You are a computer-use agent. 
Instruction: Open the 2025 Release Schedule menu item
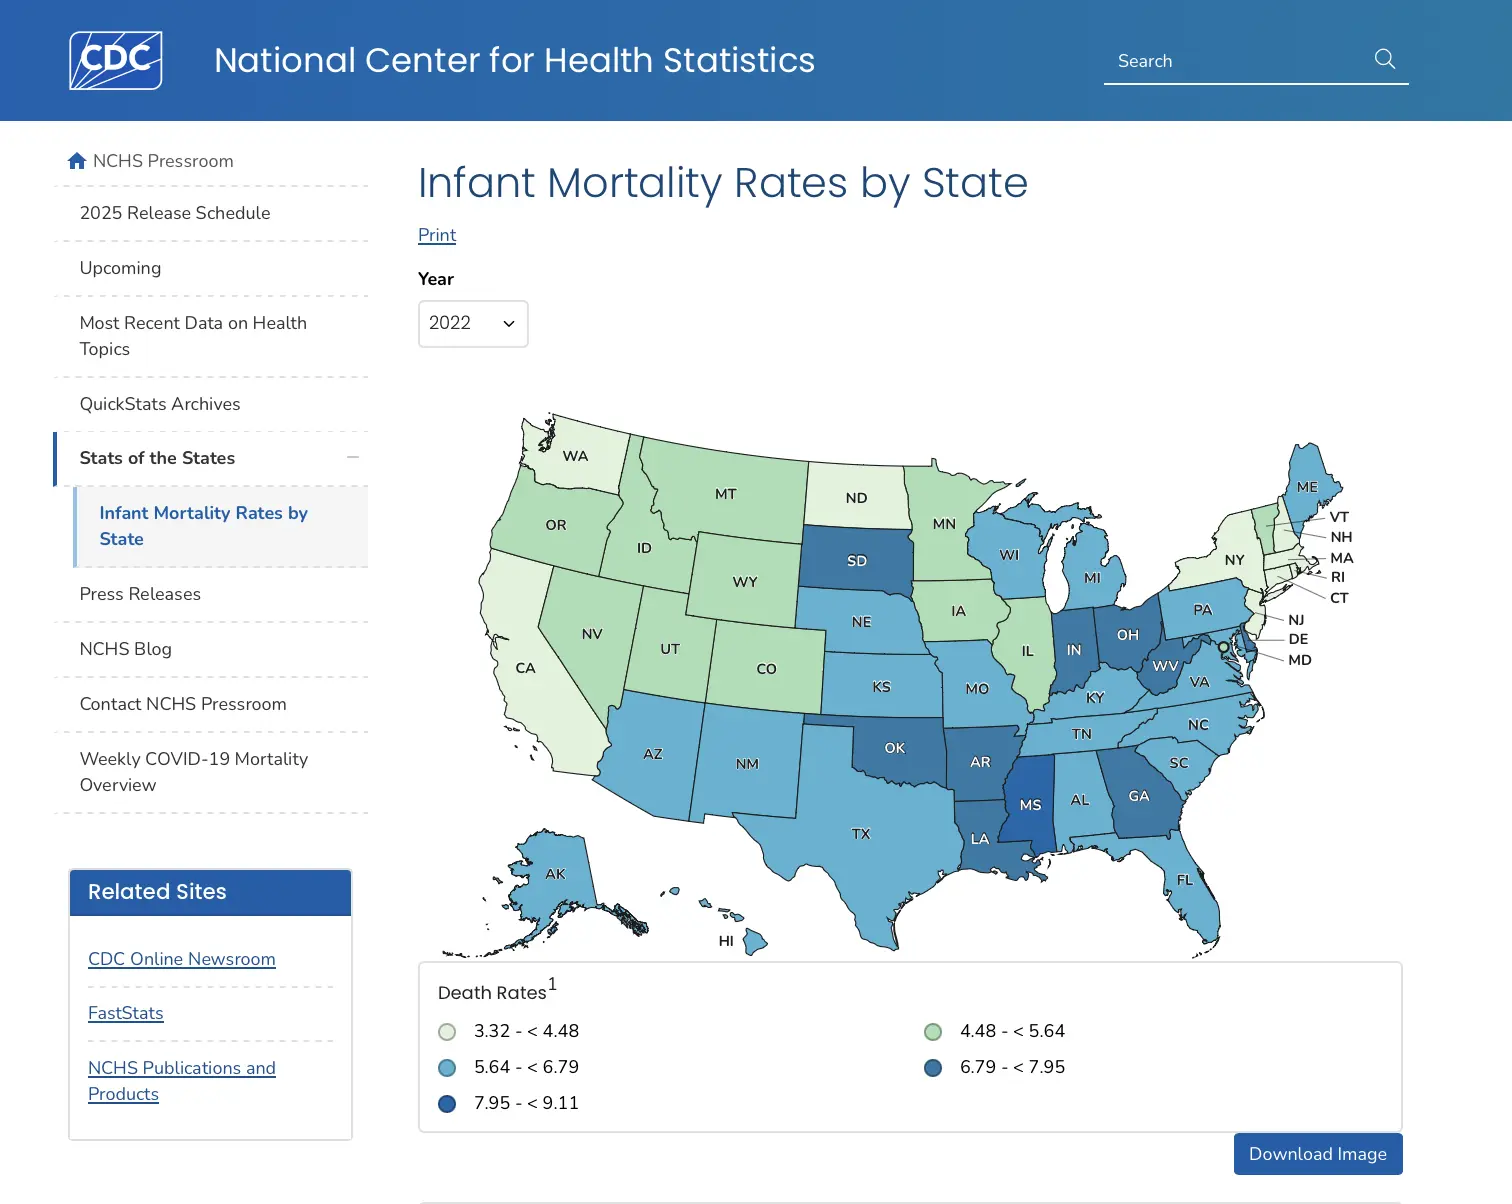pyautogui.click(x=175, y=213)
